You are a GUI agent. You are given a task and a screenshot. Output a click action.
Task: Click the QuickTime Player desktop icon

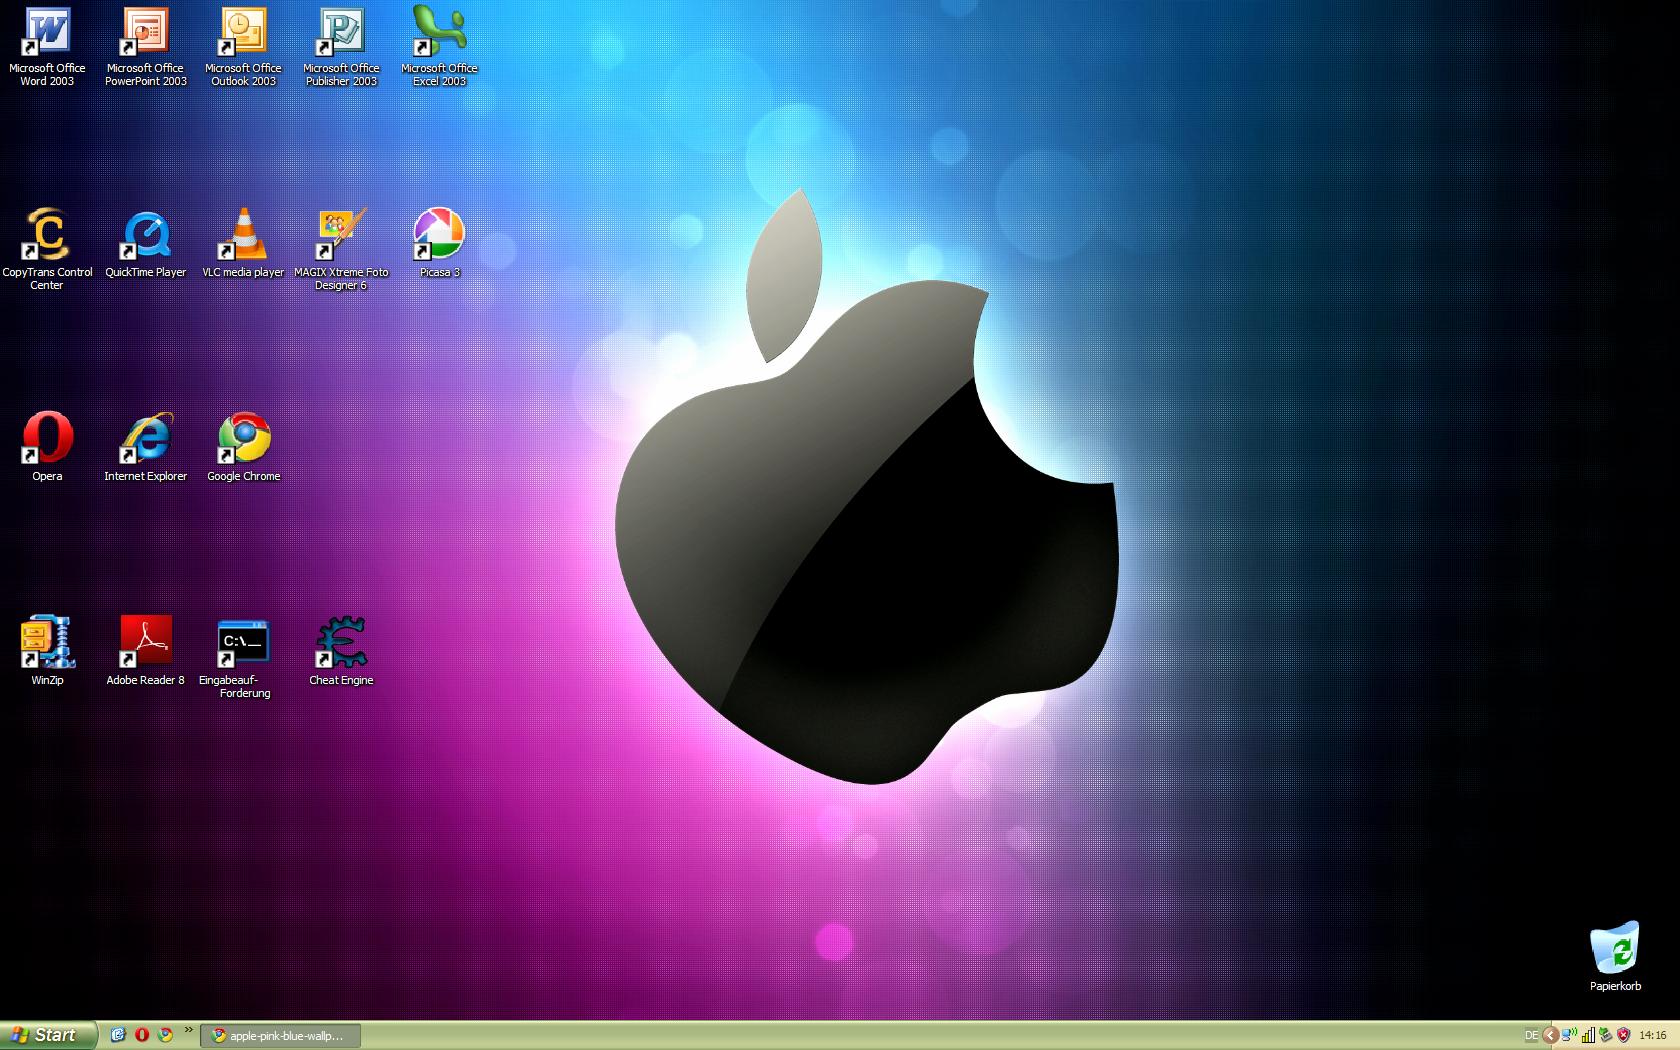tap(146, 244)
